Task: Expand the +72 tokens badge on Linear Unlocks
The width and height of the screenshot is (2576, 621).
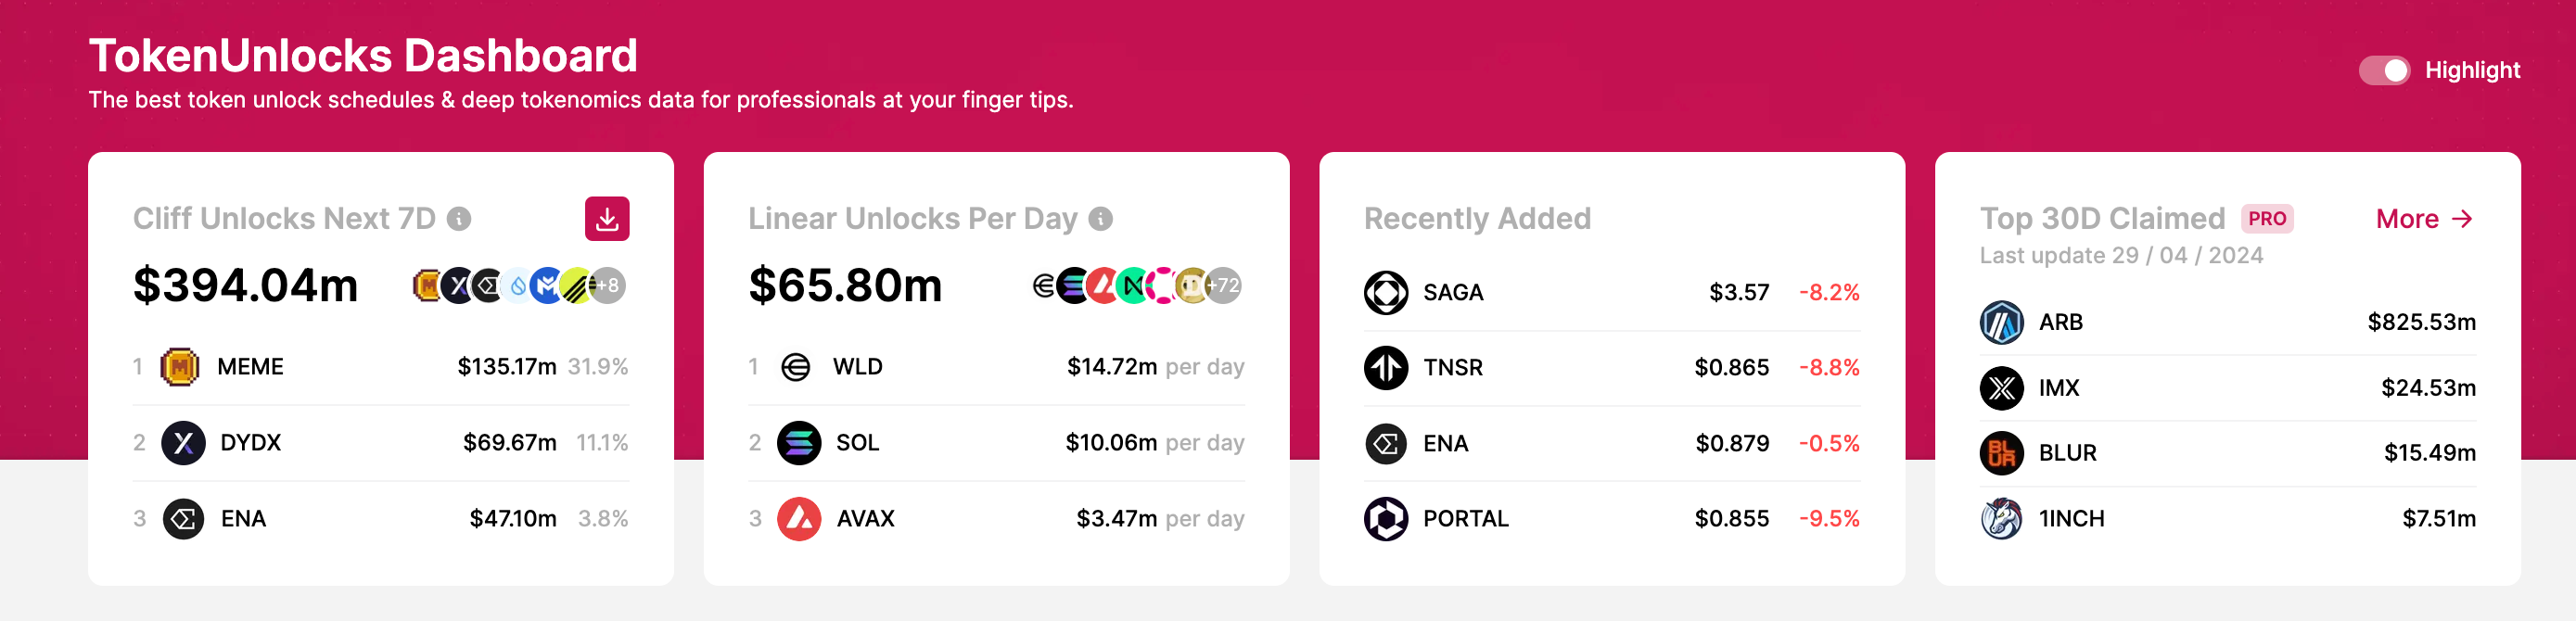Action: coord(1224,285)
